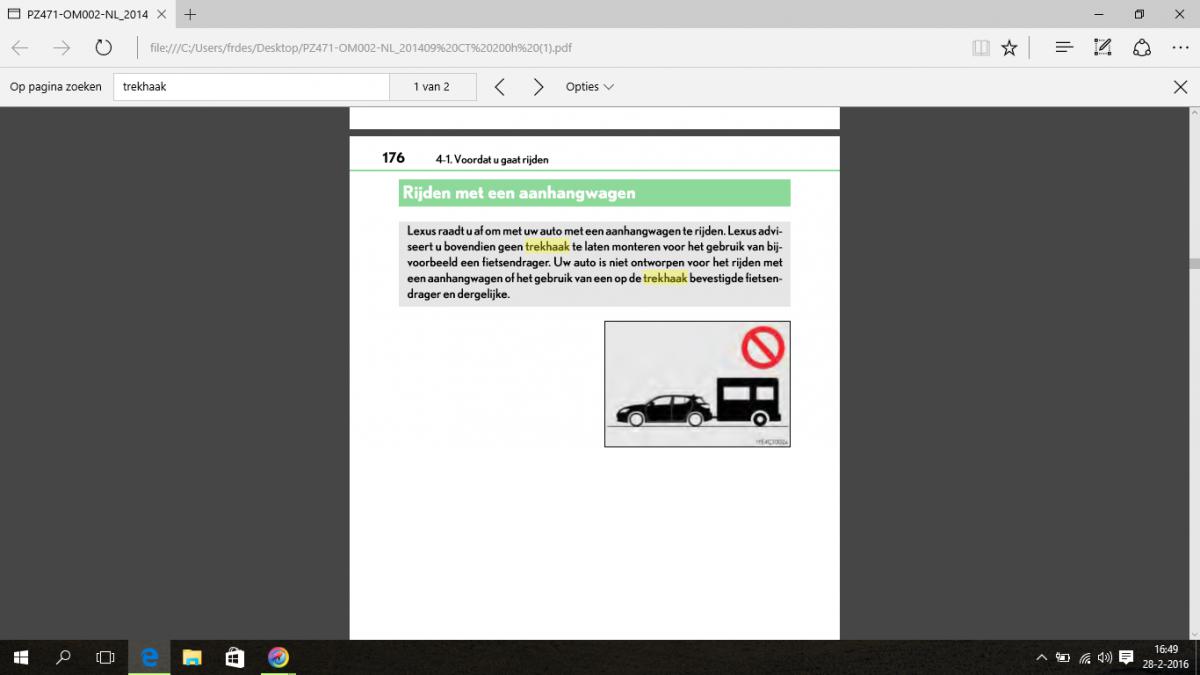Add page to favorites with star icon
Screen dimensions: 1200x675
(x=1010, y=47)
